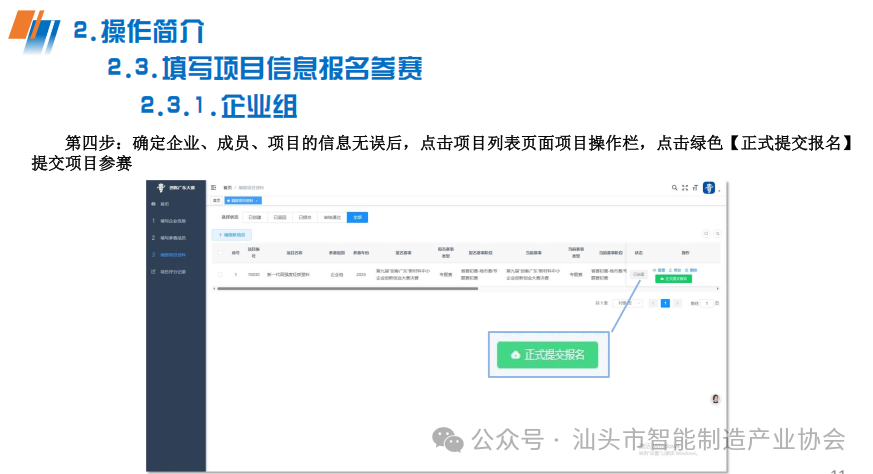Tick the table header select-all checkbox
Screen dimensions: 873x474
pyautogui.click(x=220, y=253)
